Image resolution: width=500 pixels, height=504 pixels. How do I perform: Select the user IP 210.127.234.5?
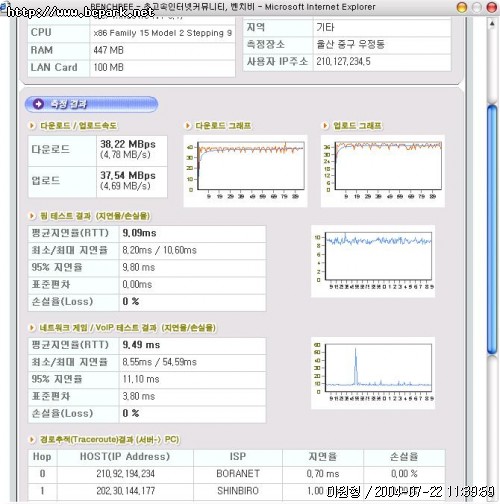click(x=343, y=61)
